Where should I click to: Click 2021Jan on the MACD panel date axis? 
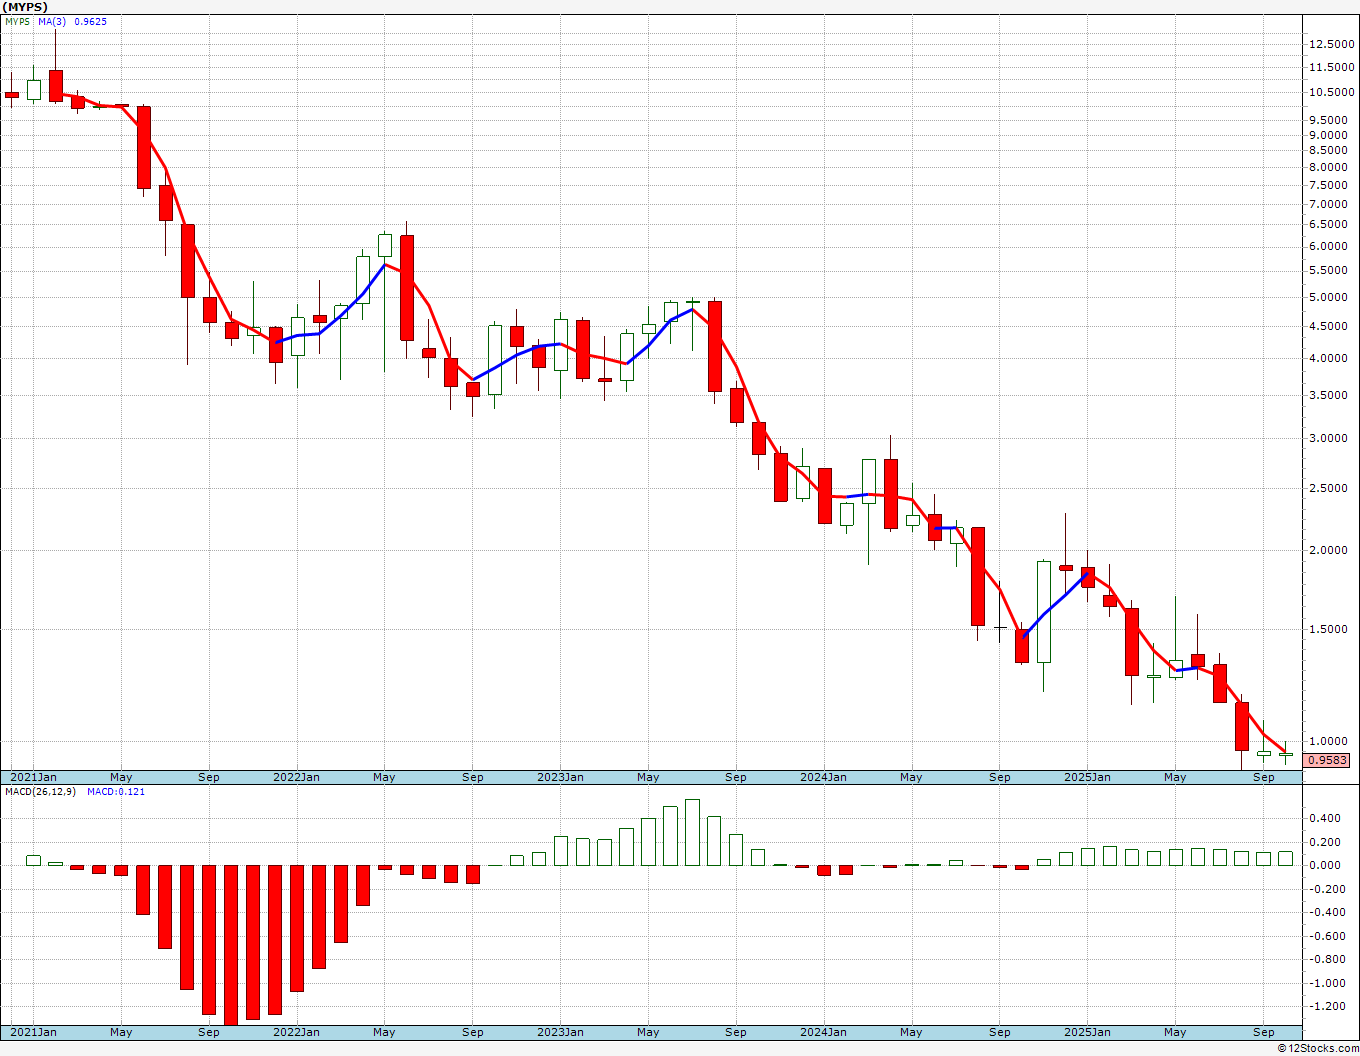point(33,1032)
